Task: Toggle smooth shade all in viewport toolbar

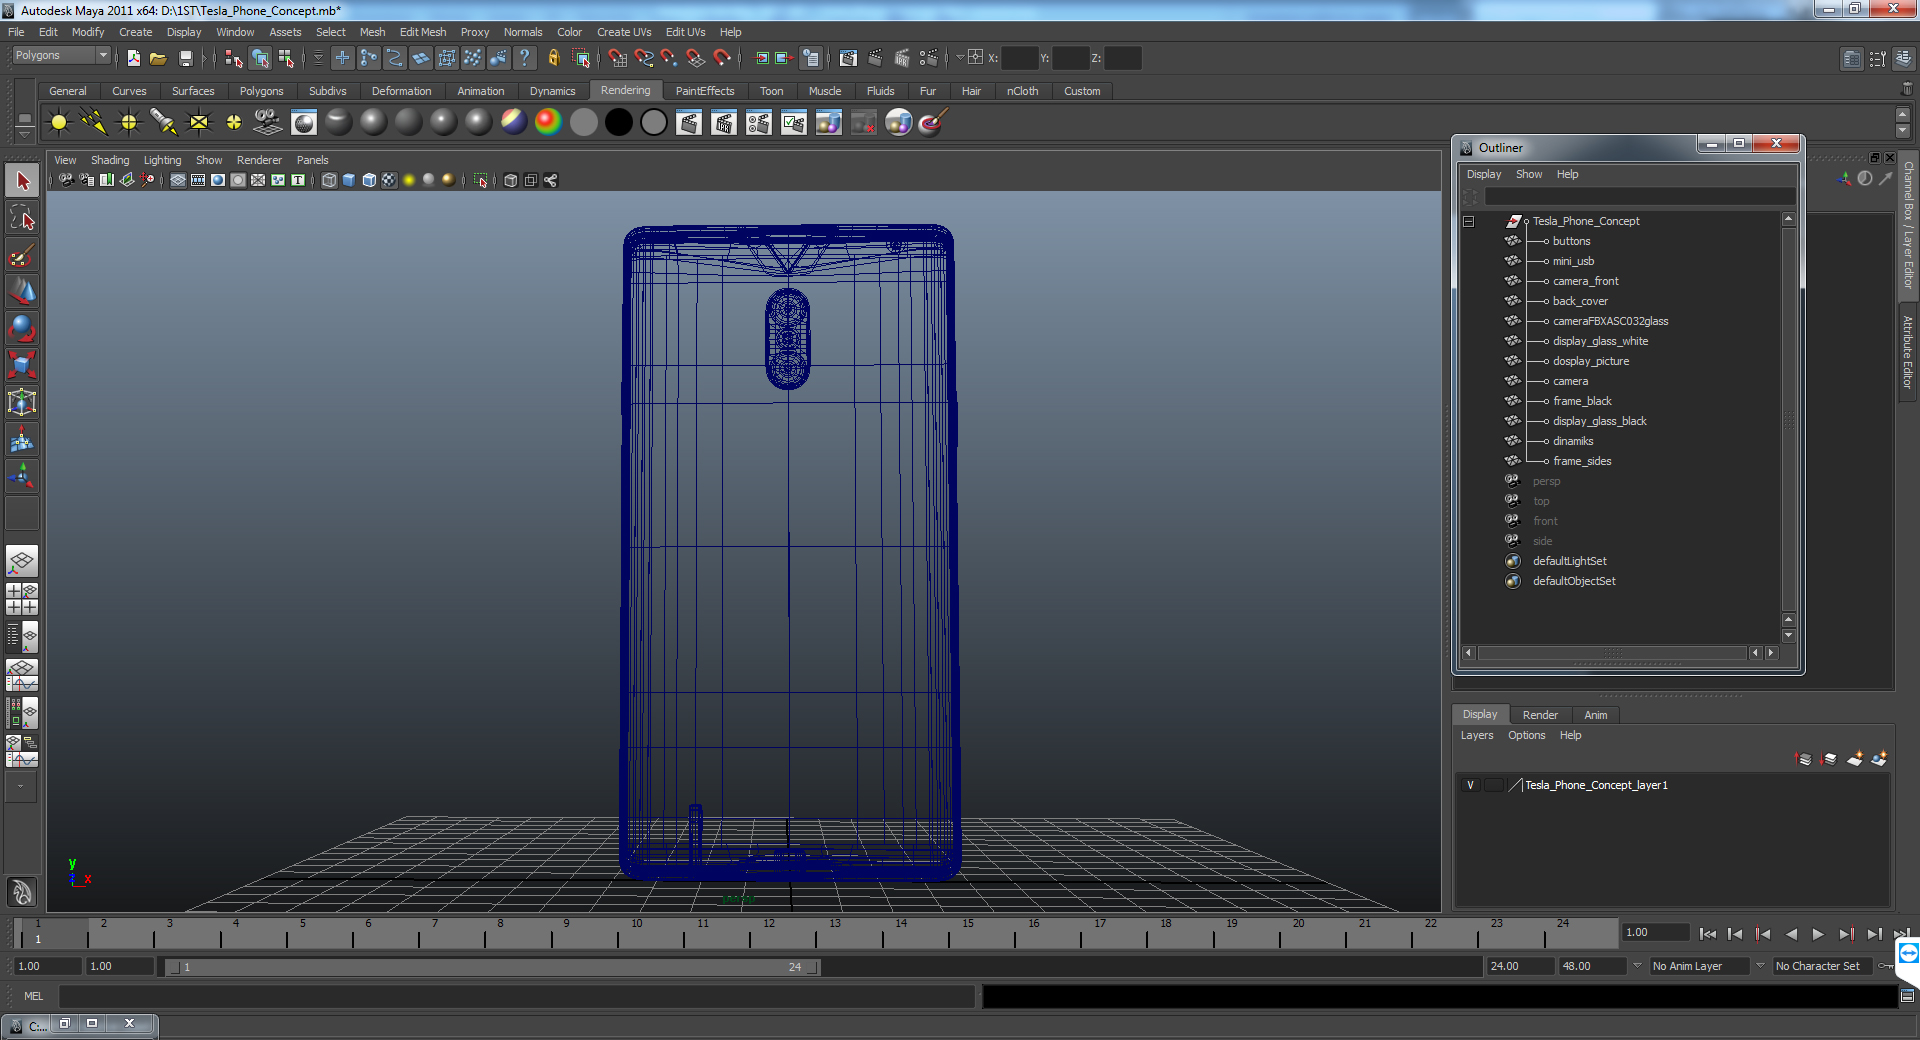Action: 349,180
